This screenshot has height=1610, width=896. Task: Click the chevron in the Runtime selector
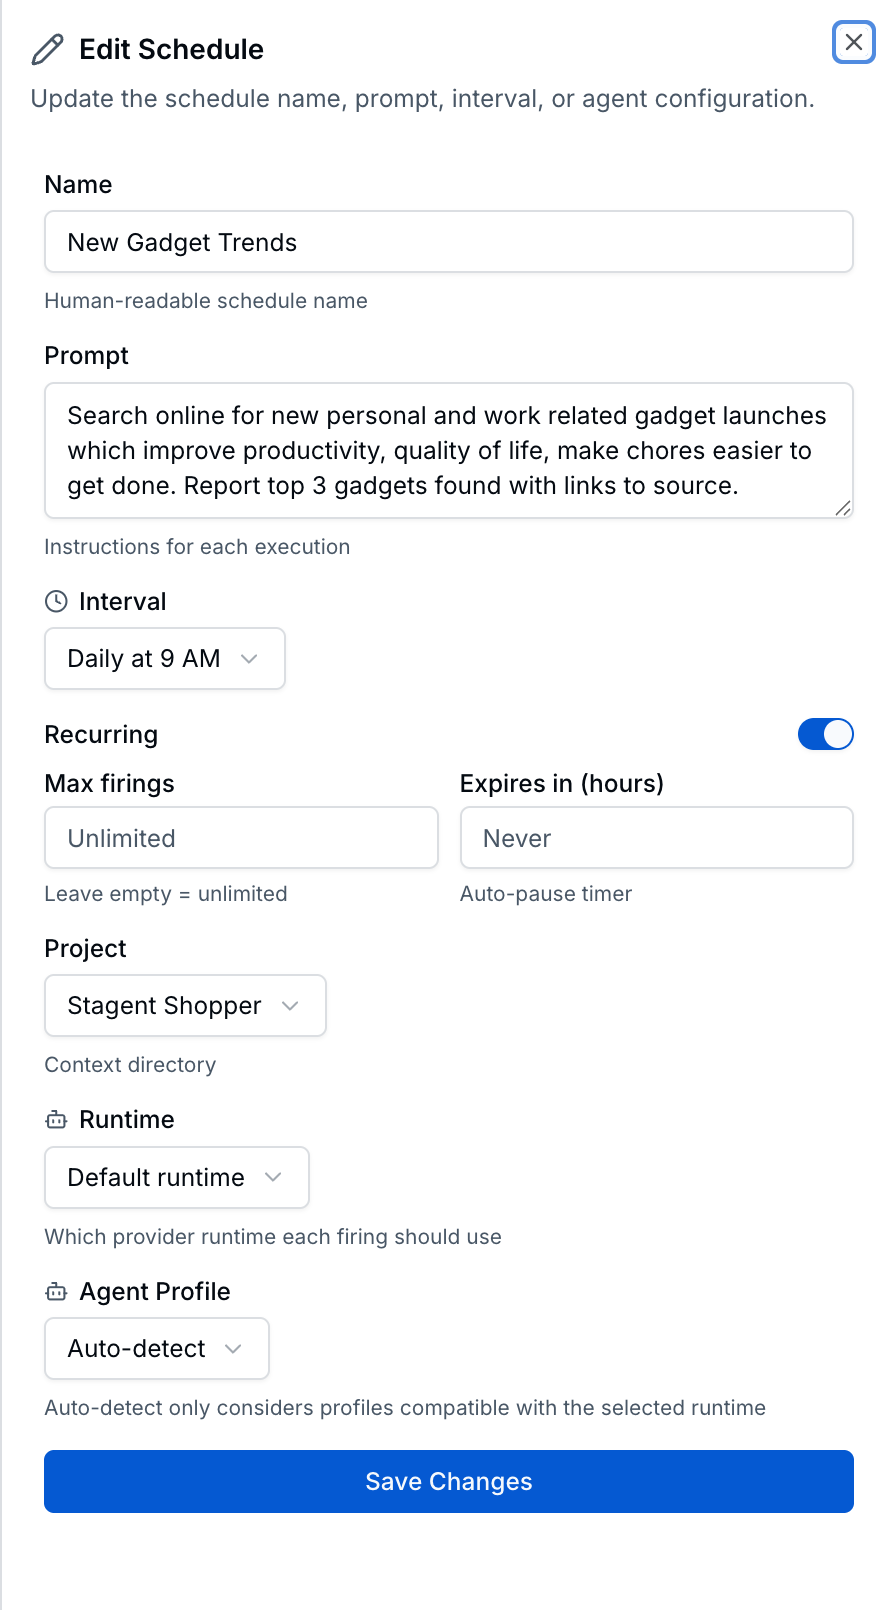click(x=274, y=1177)
